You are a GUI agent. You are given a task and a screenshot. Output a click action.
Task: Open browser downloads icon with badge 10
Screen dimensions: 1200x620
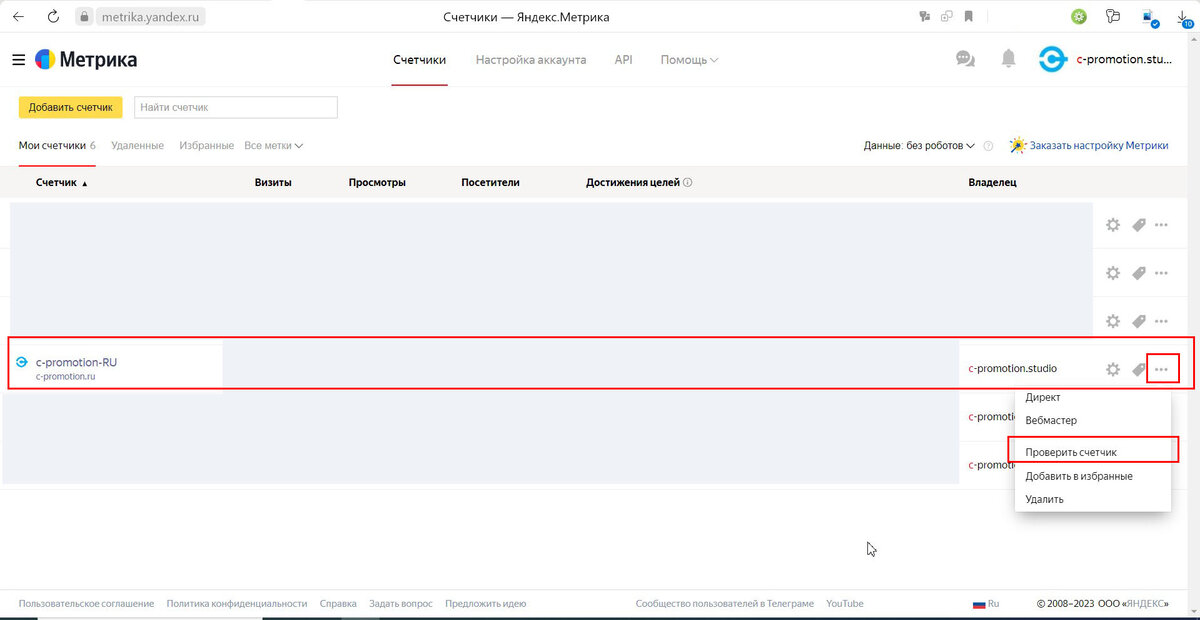click(x=1185, y=18)
